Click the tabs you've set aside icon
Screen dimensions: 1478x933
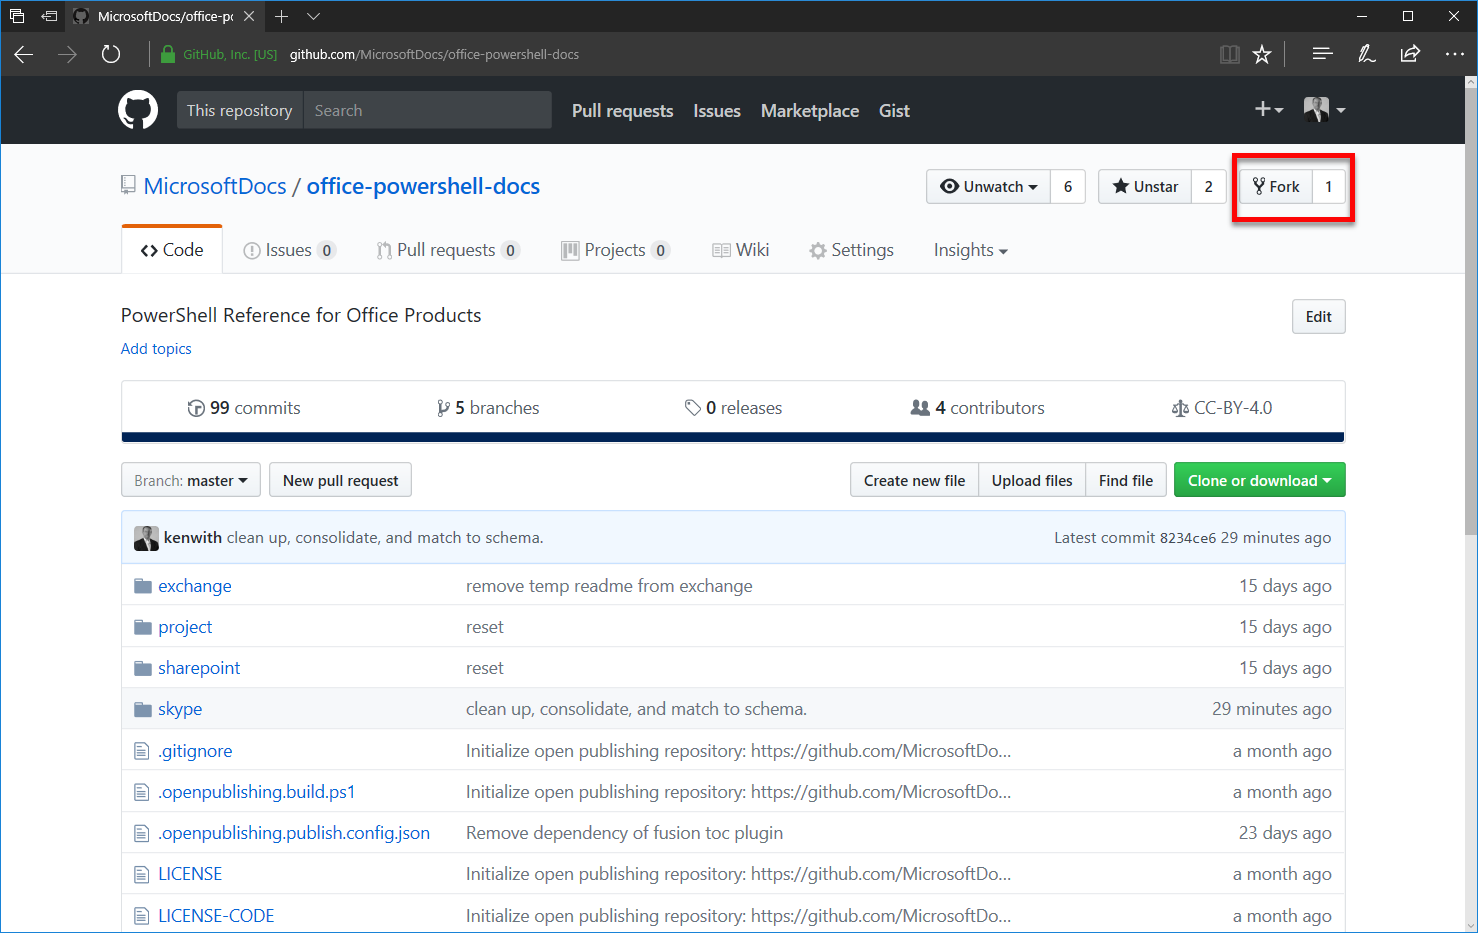pyautogui.click(x=17, y=16)
